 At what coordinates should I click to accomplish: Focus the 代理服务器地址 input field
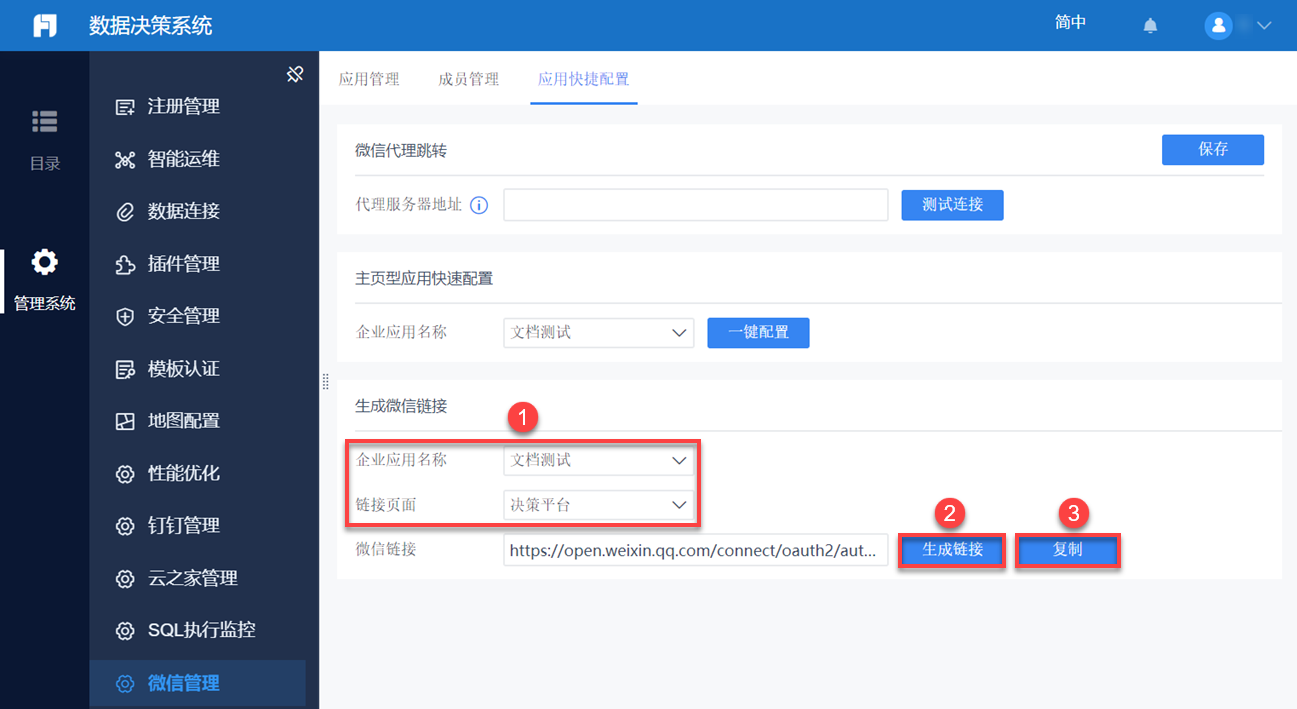(x=696, y=204)
